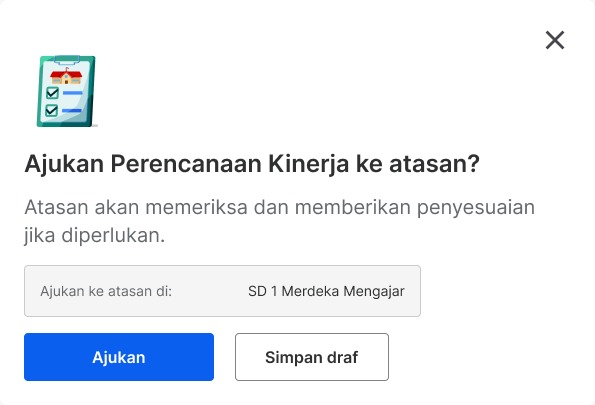Save as draft via Simpan draf

(x=312, y=357)
